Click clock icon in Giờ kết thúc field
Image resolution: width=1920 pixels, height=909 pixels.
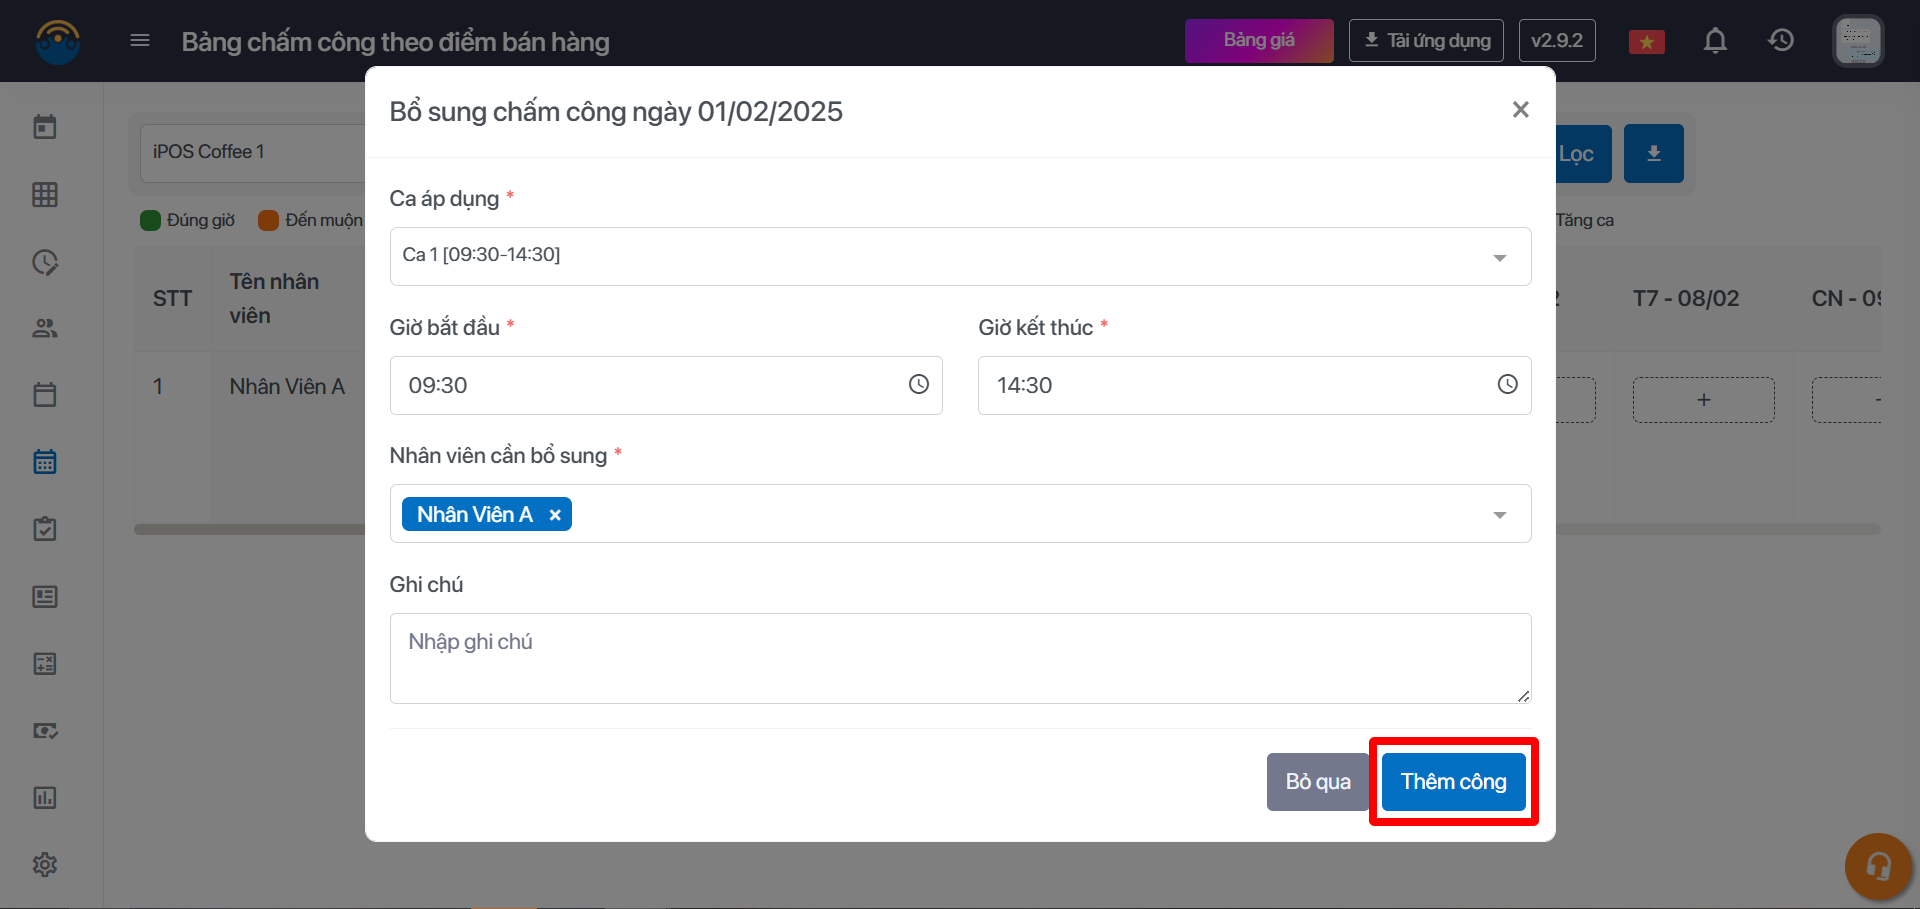click(x=1507, y=385)
